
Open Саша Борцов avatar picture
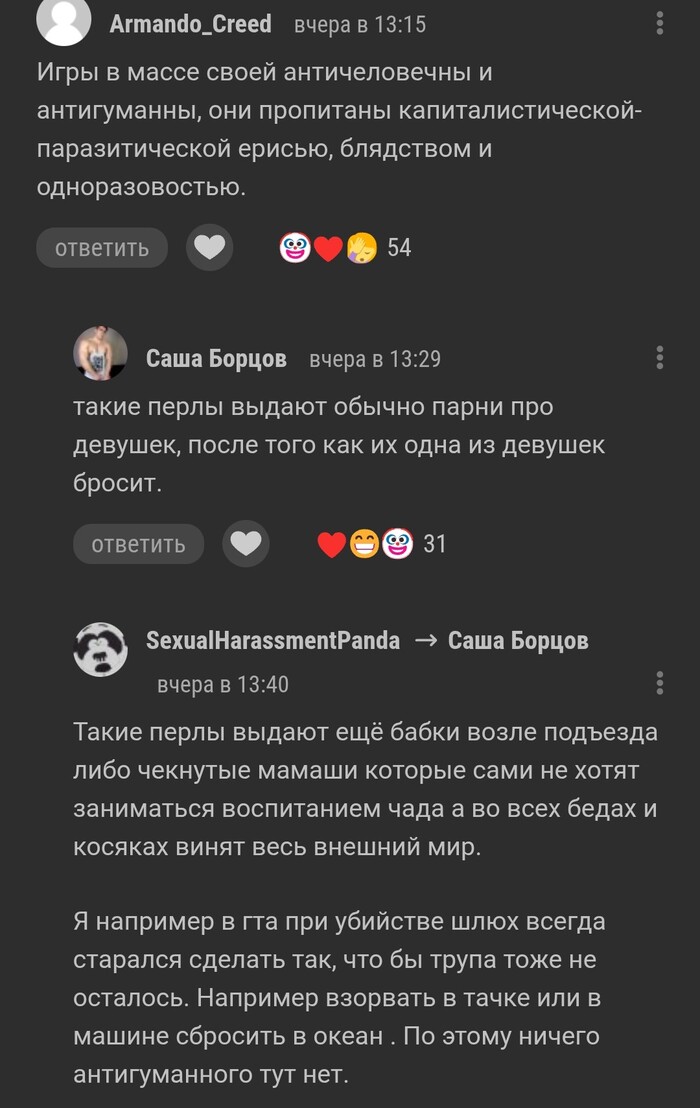pos(101,354)
